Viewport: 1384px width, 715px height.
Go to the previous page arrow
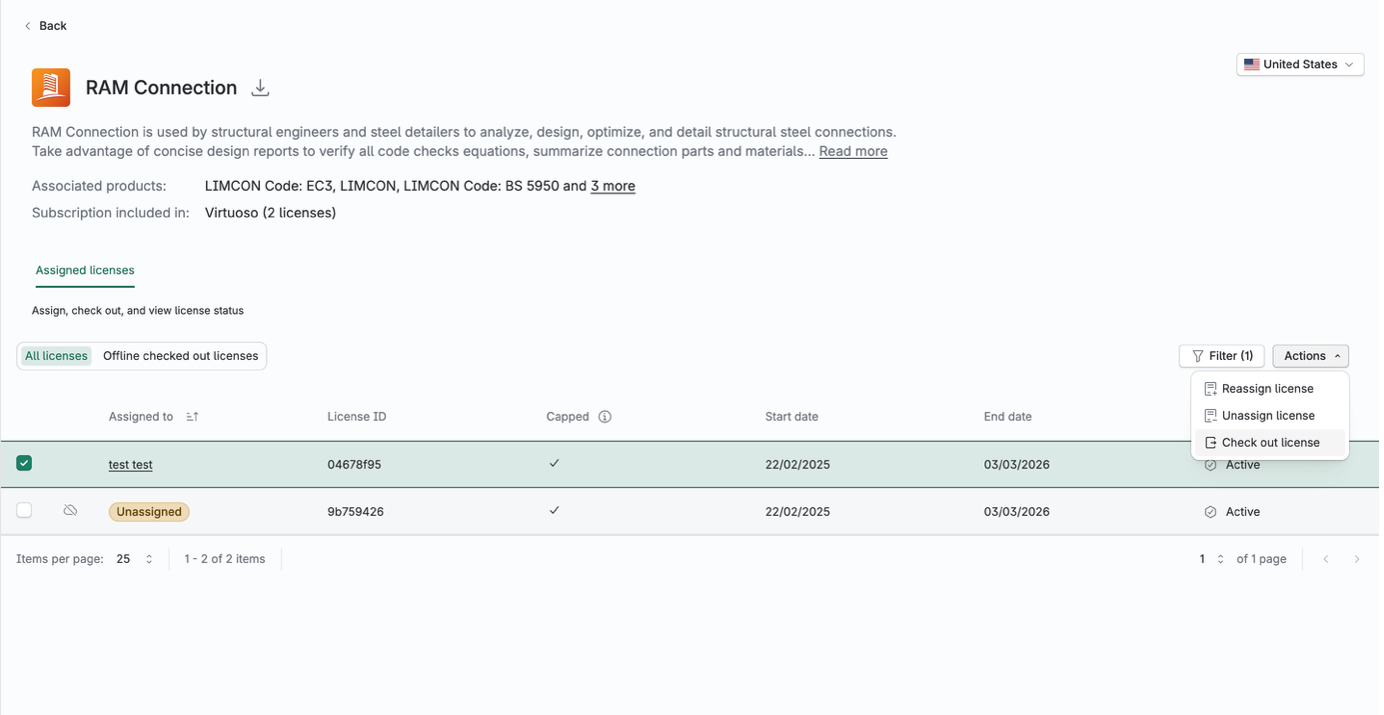click(1326, 559)
